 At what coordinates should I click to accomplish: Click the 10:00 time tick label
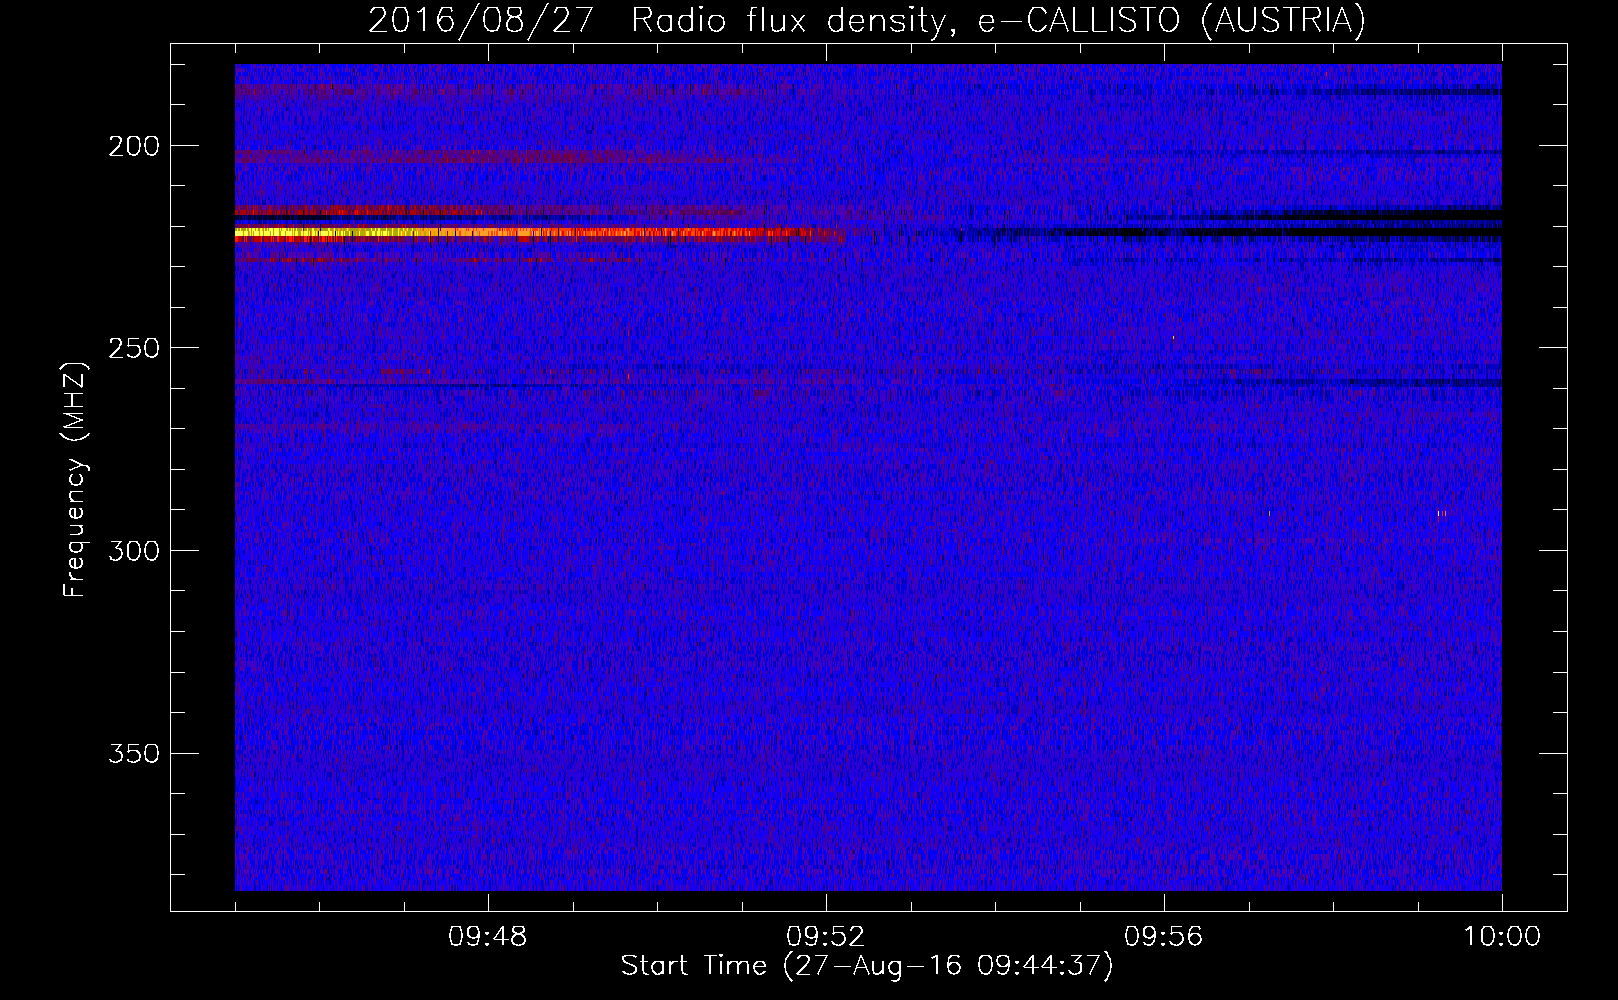(x=1502, y=937)
